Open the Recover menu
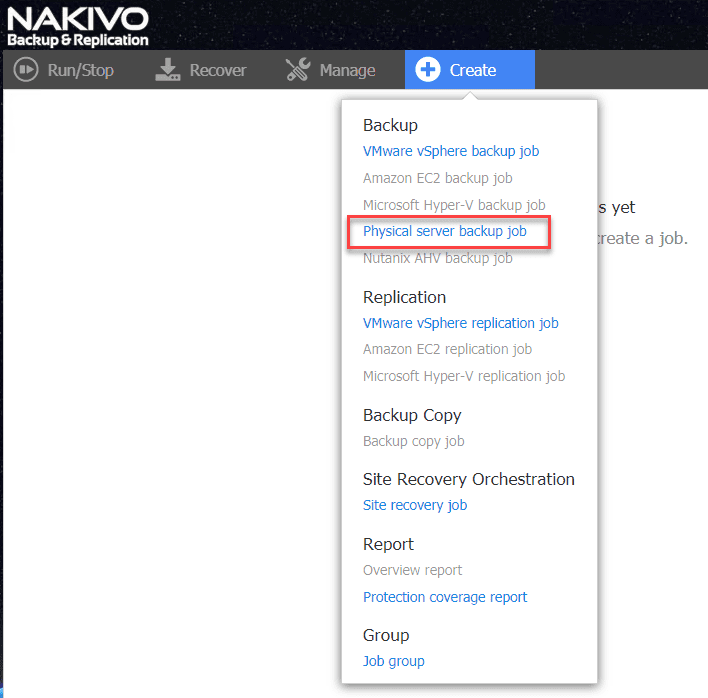This screenshot has height=698, width=708. pos(201,70)
